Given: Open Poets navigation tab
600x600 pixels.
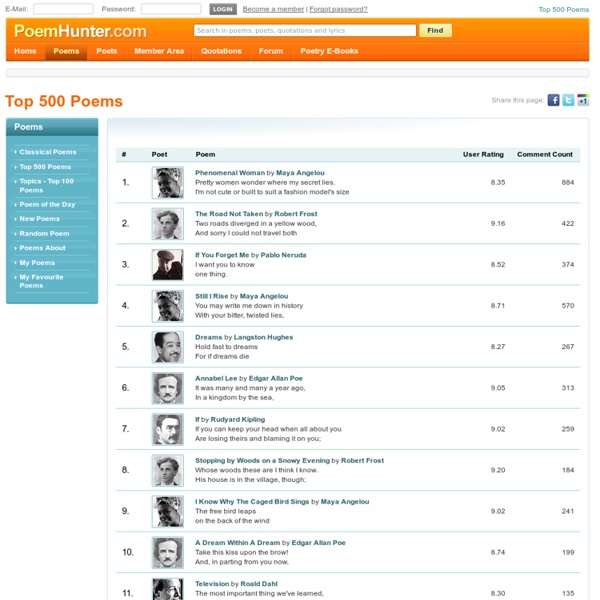Looking at the screenshot, I should (x=107, y=51).
